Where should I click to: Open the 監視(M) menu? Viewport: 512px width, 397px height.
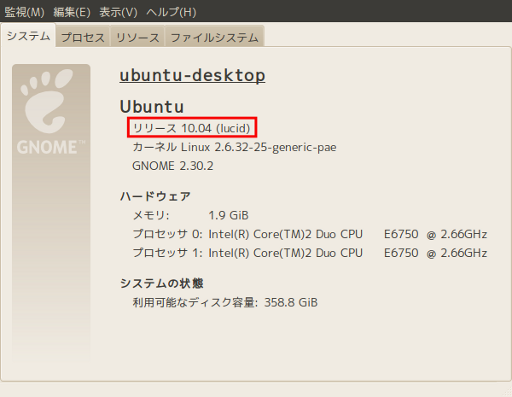(24, 12)
